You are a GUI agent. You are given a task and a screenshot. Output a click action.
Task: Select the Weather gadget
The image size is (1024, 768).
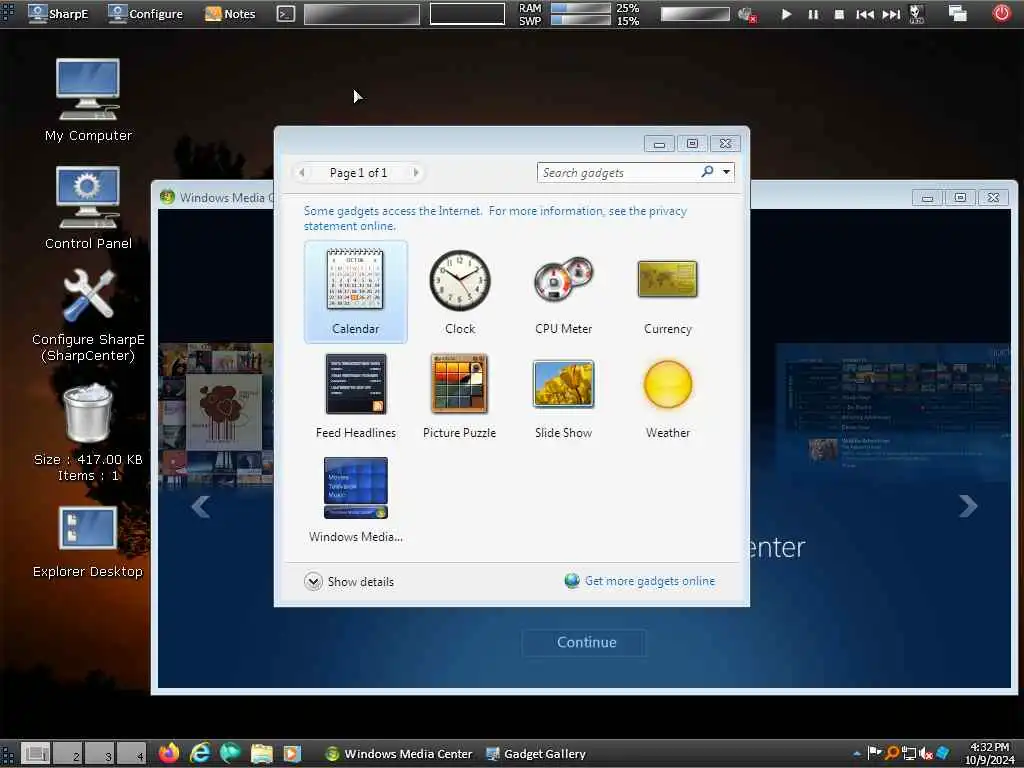[667, 396]
